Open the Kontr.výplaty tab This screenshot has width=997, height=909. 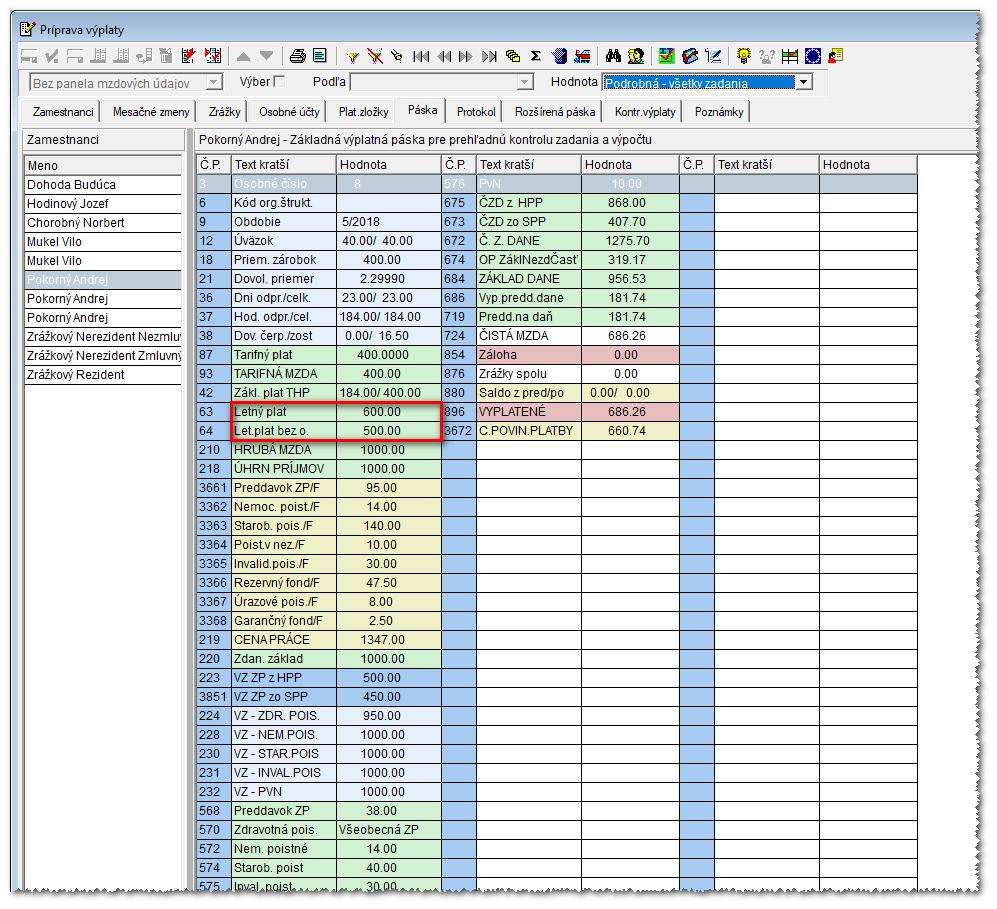click(645, 112)
